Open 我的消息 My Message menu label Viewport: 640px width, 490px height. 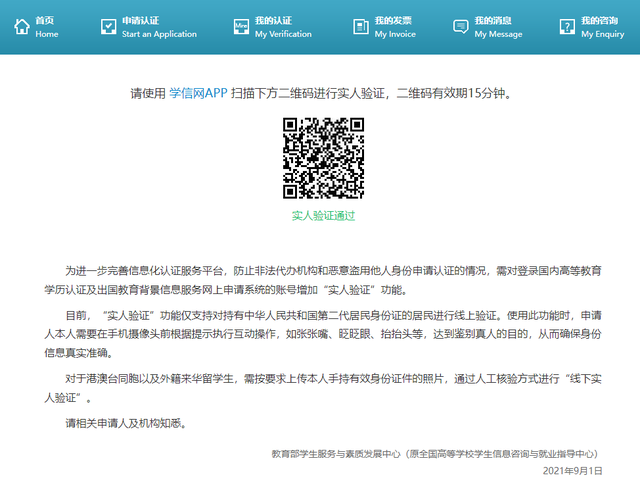pyautogui.click(x=498, y=27)
